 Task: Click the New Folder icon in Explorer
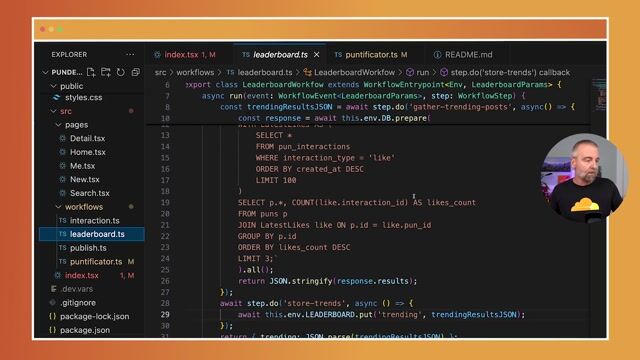pos(106,73)
